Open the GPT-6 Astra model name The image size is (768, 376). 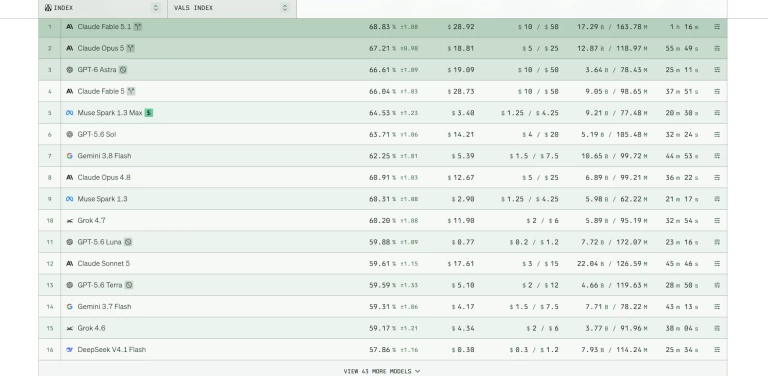[97, 70]
